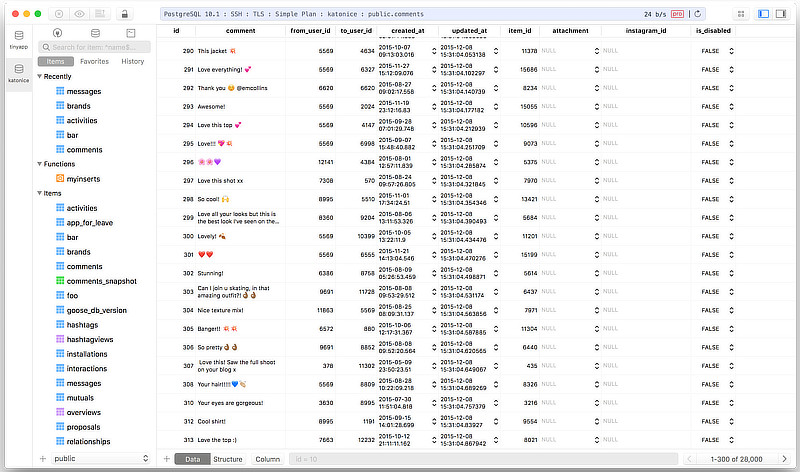Switch to the Data tab
This screenshot has height=472, width=800.
coord(192,459)
